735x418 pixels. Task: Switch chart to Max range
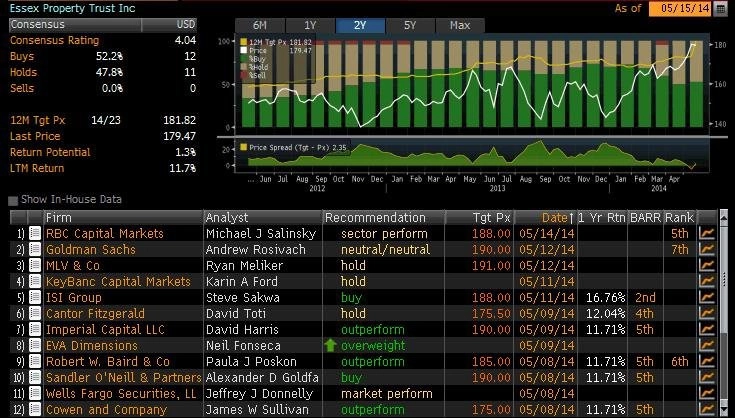[x=460, y=25]
